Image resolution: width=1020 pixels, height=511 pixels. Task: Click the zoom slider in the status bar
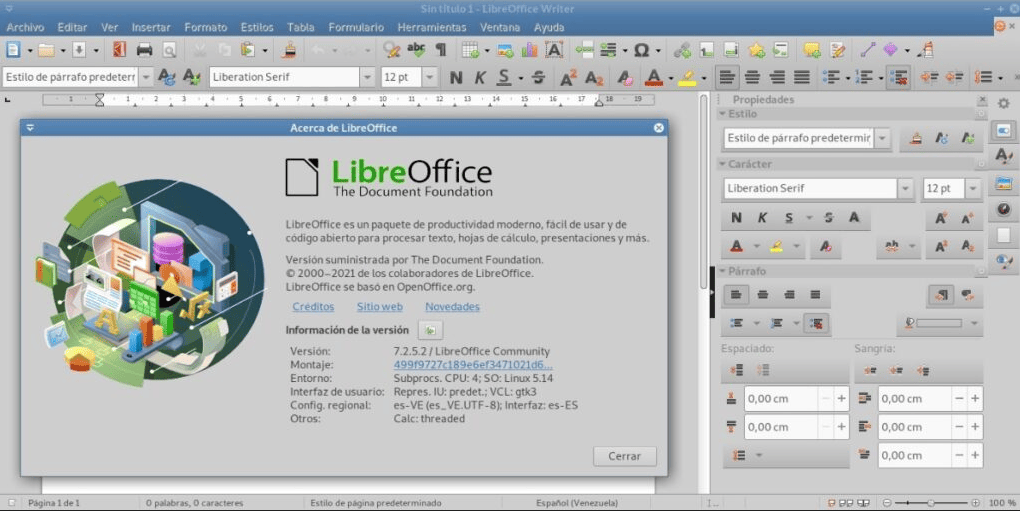pyautogui.click(x=931, y=502)
